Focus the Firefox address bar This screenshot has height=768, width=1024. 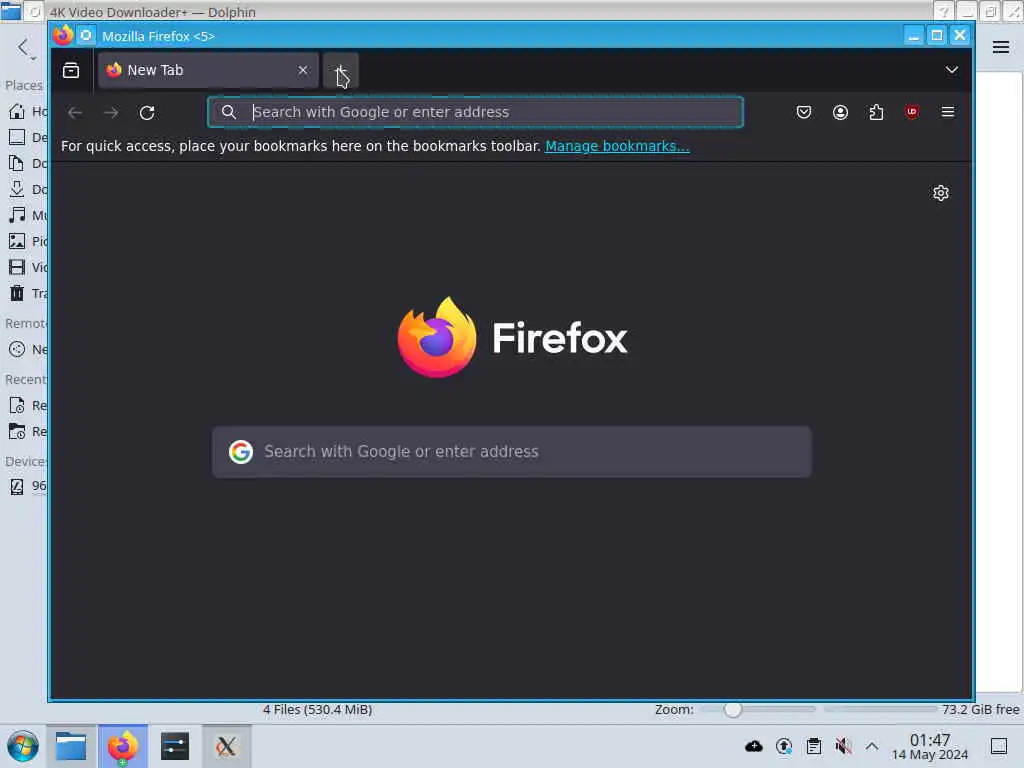(475, 112)
